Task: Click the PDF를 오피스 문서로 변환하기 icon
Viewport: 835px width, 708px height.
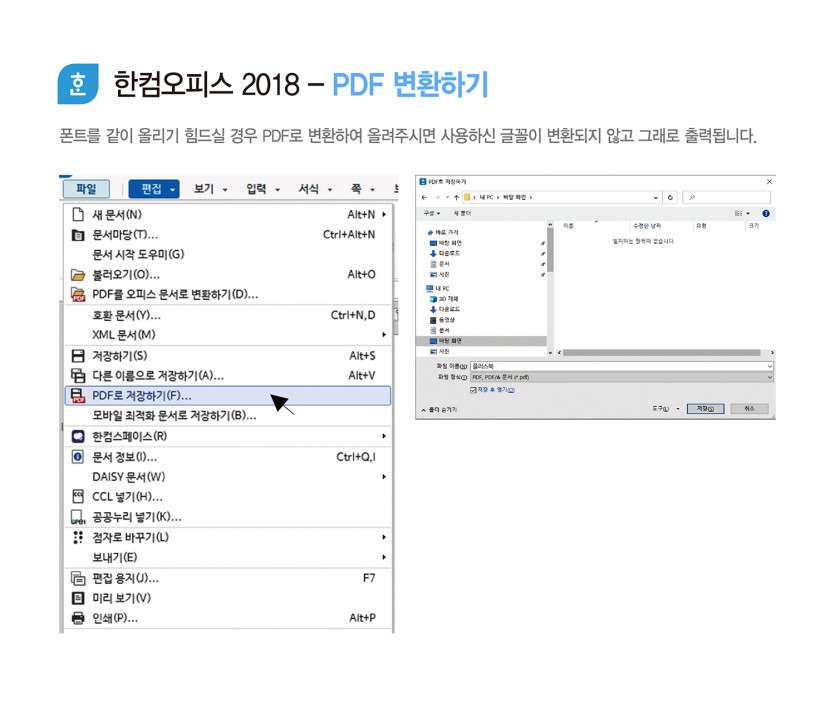Action: coord(78,294)
